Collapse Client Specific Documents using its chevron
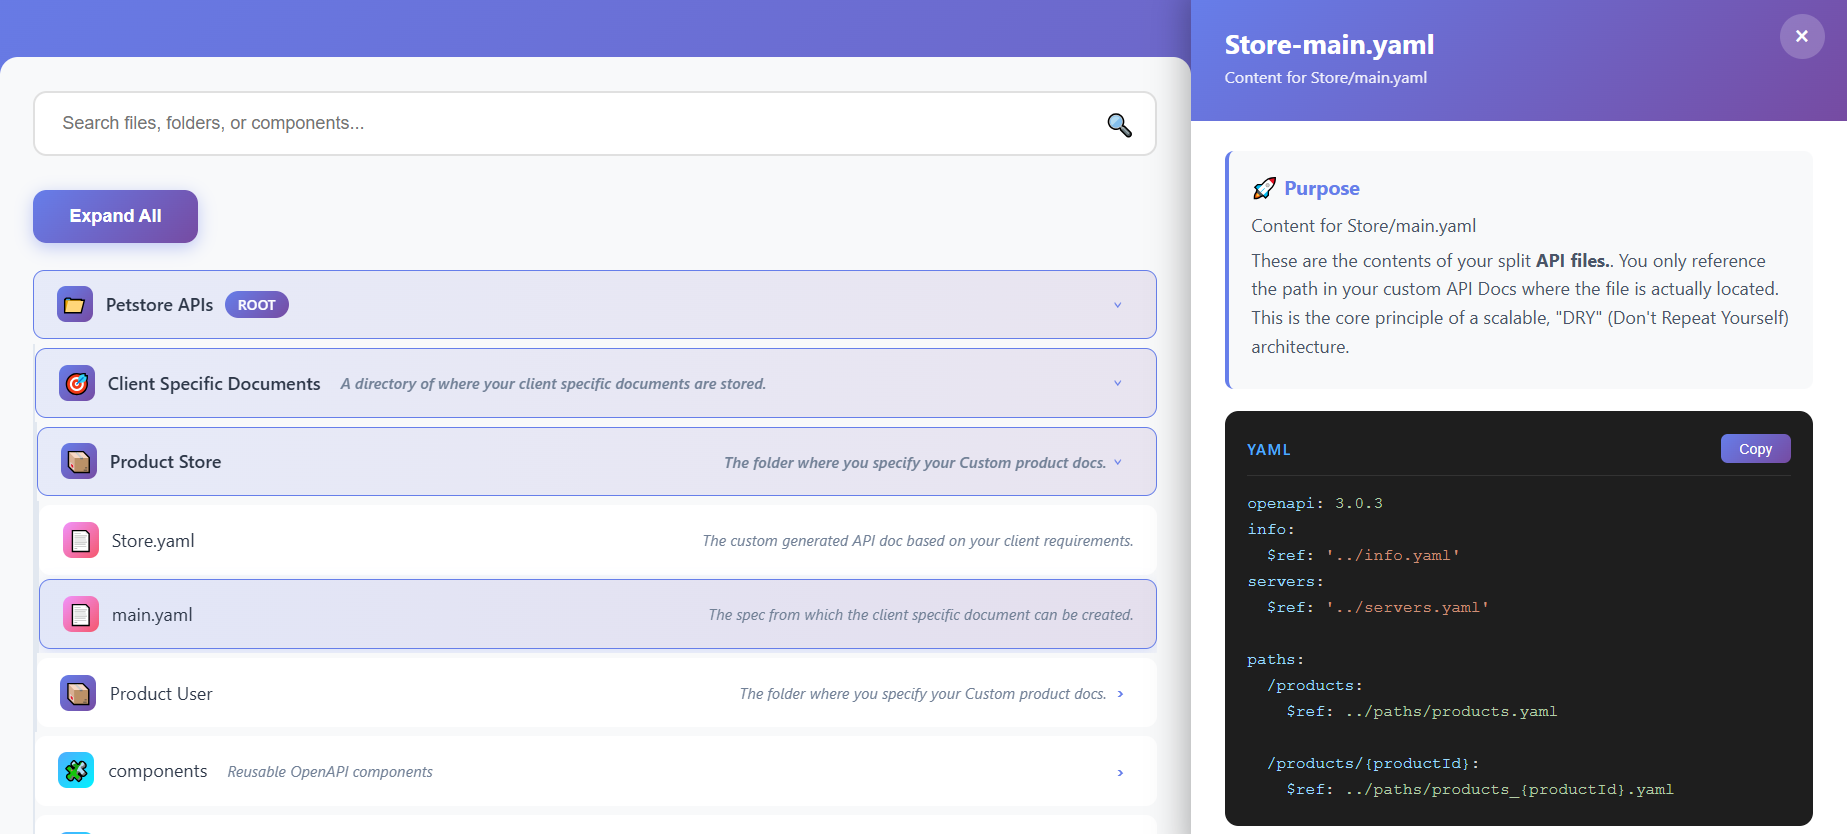1847x834 pixels. [1118, 383]
